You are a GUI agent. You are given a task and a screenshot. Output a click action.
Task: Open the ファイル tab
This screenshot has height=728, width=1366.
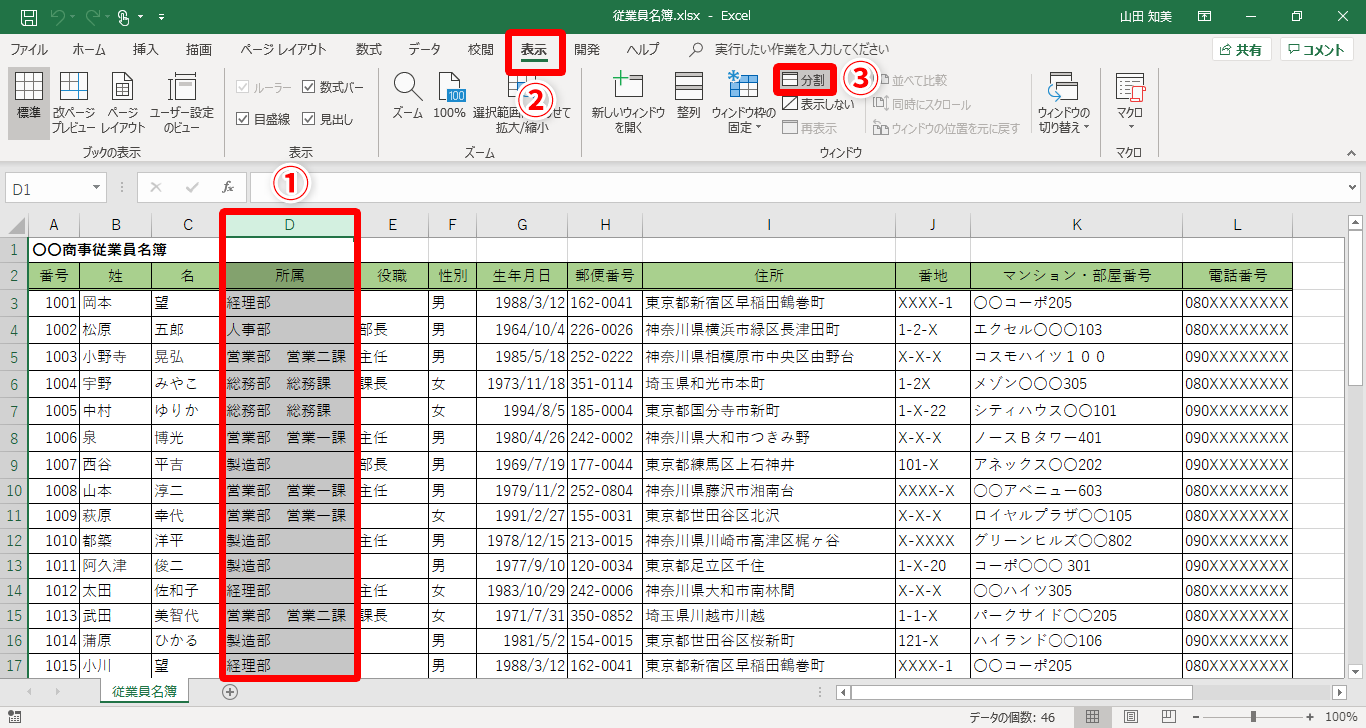(28, 49)
